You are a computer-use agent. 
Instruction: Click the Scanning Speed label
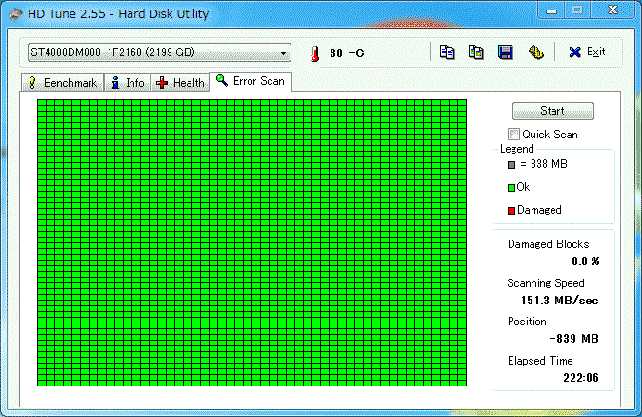point(546,283)
